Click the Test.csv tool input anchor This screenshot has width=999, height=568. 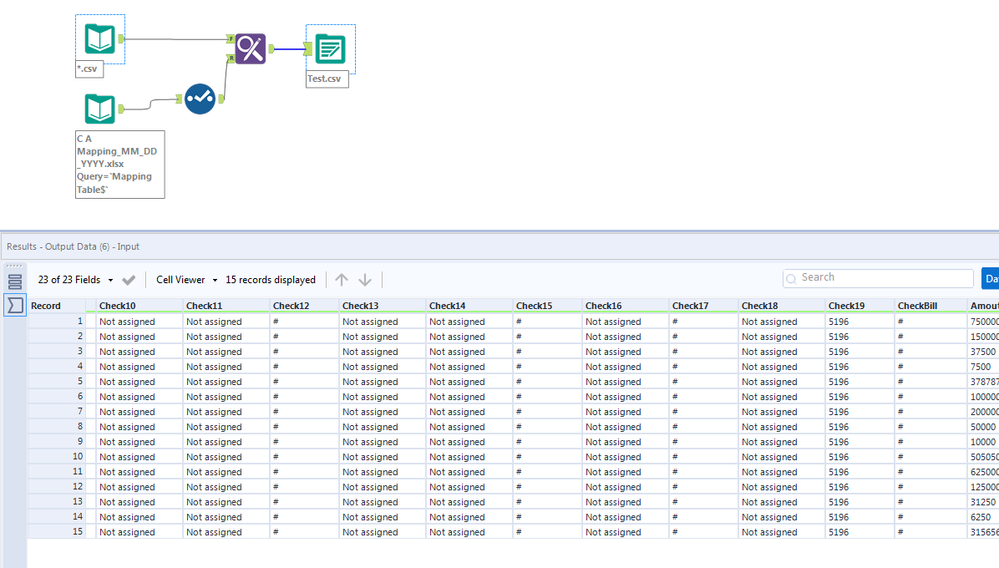click(x=308, y=48)
